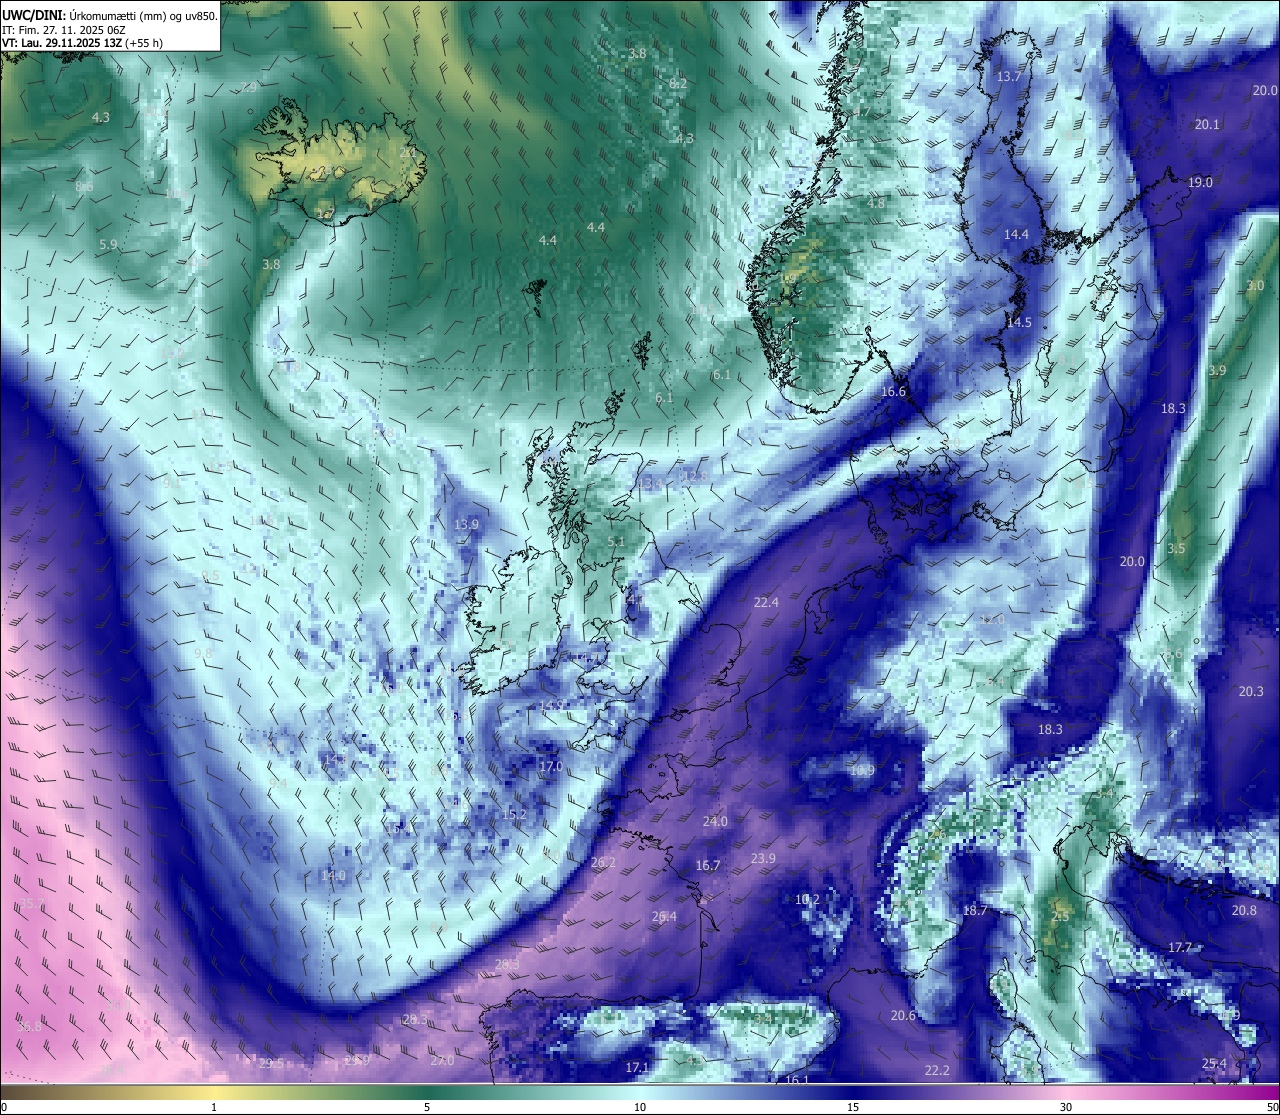Click the colour scale tick label 30
The width and height of the screenshot is (1280, 1115).
point(1066,1107)
